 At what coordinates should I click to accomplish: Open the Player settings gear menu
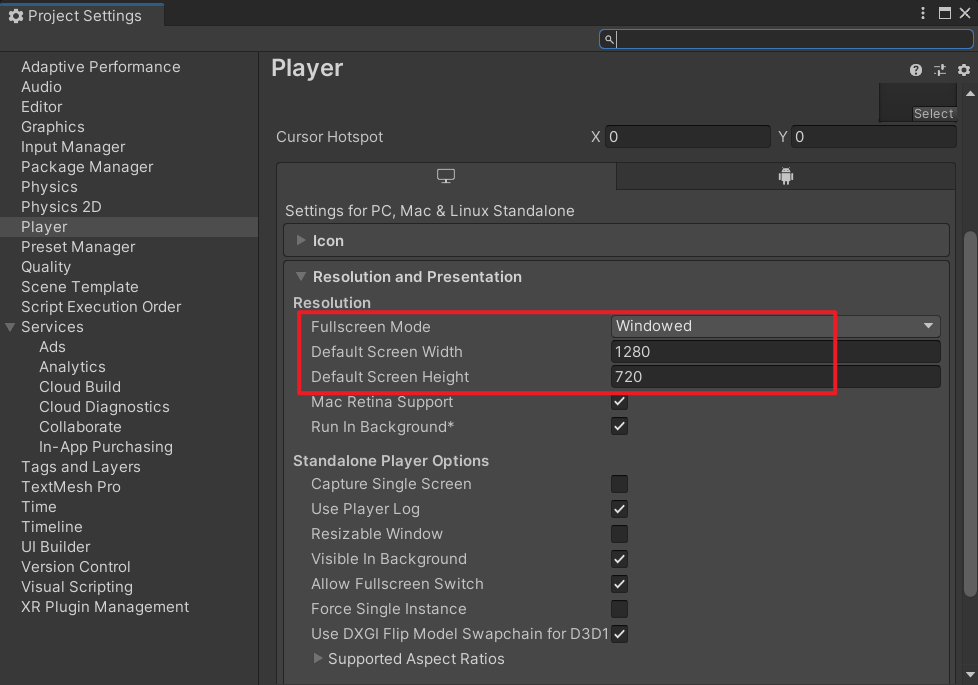(x=964, y=70)
